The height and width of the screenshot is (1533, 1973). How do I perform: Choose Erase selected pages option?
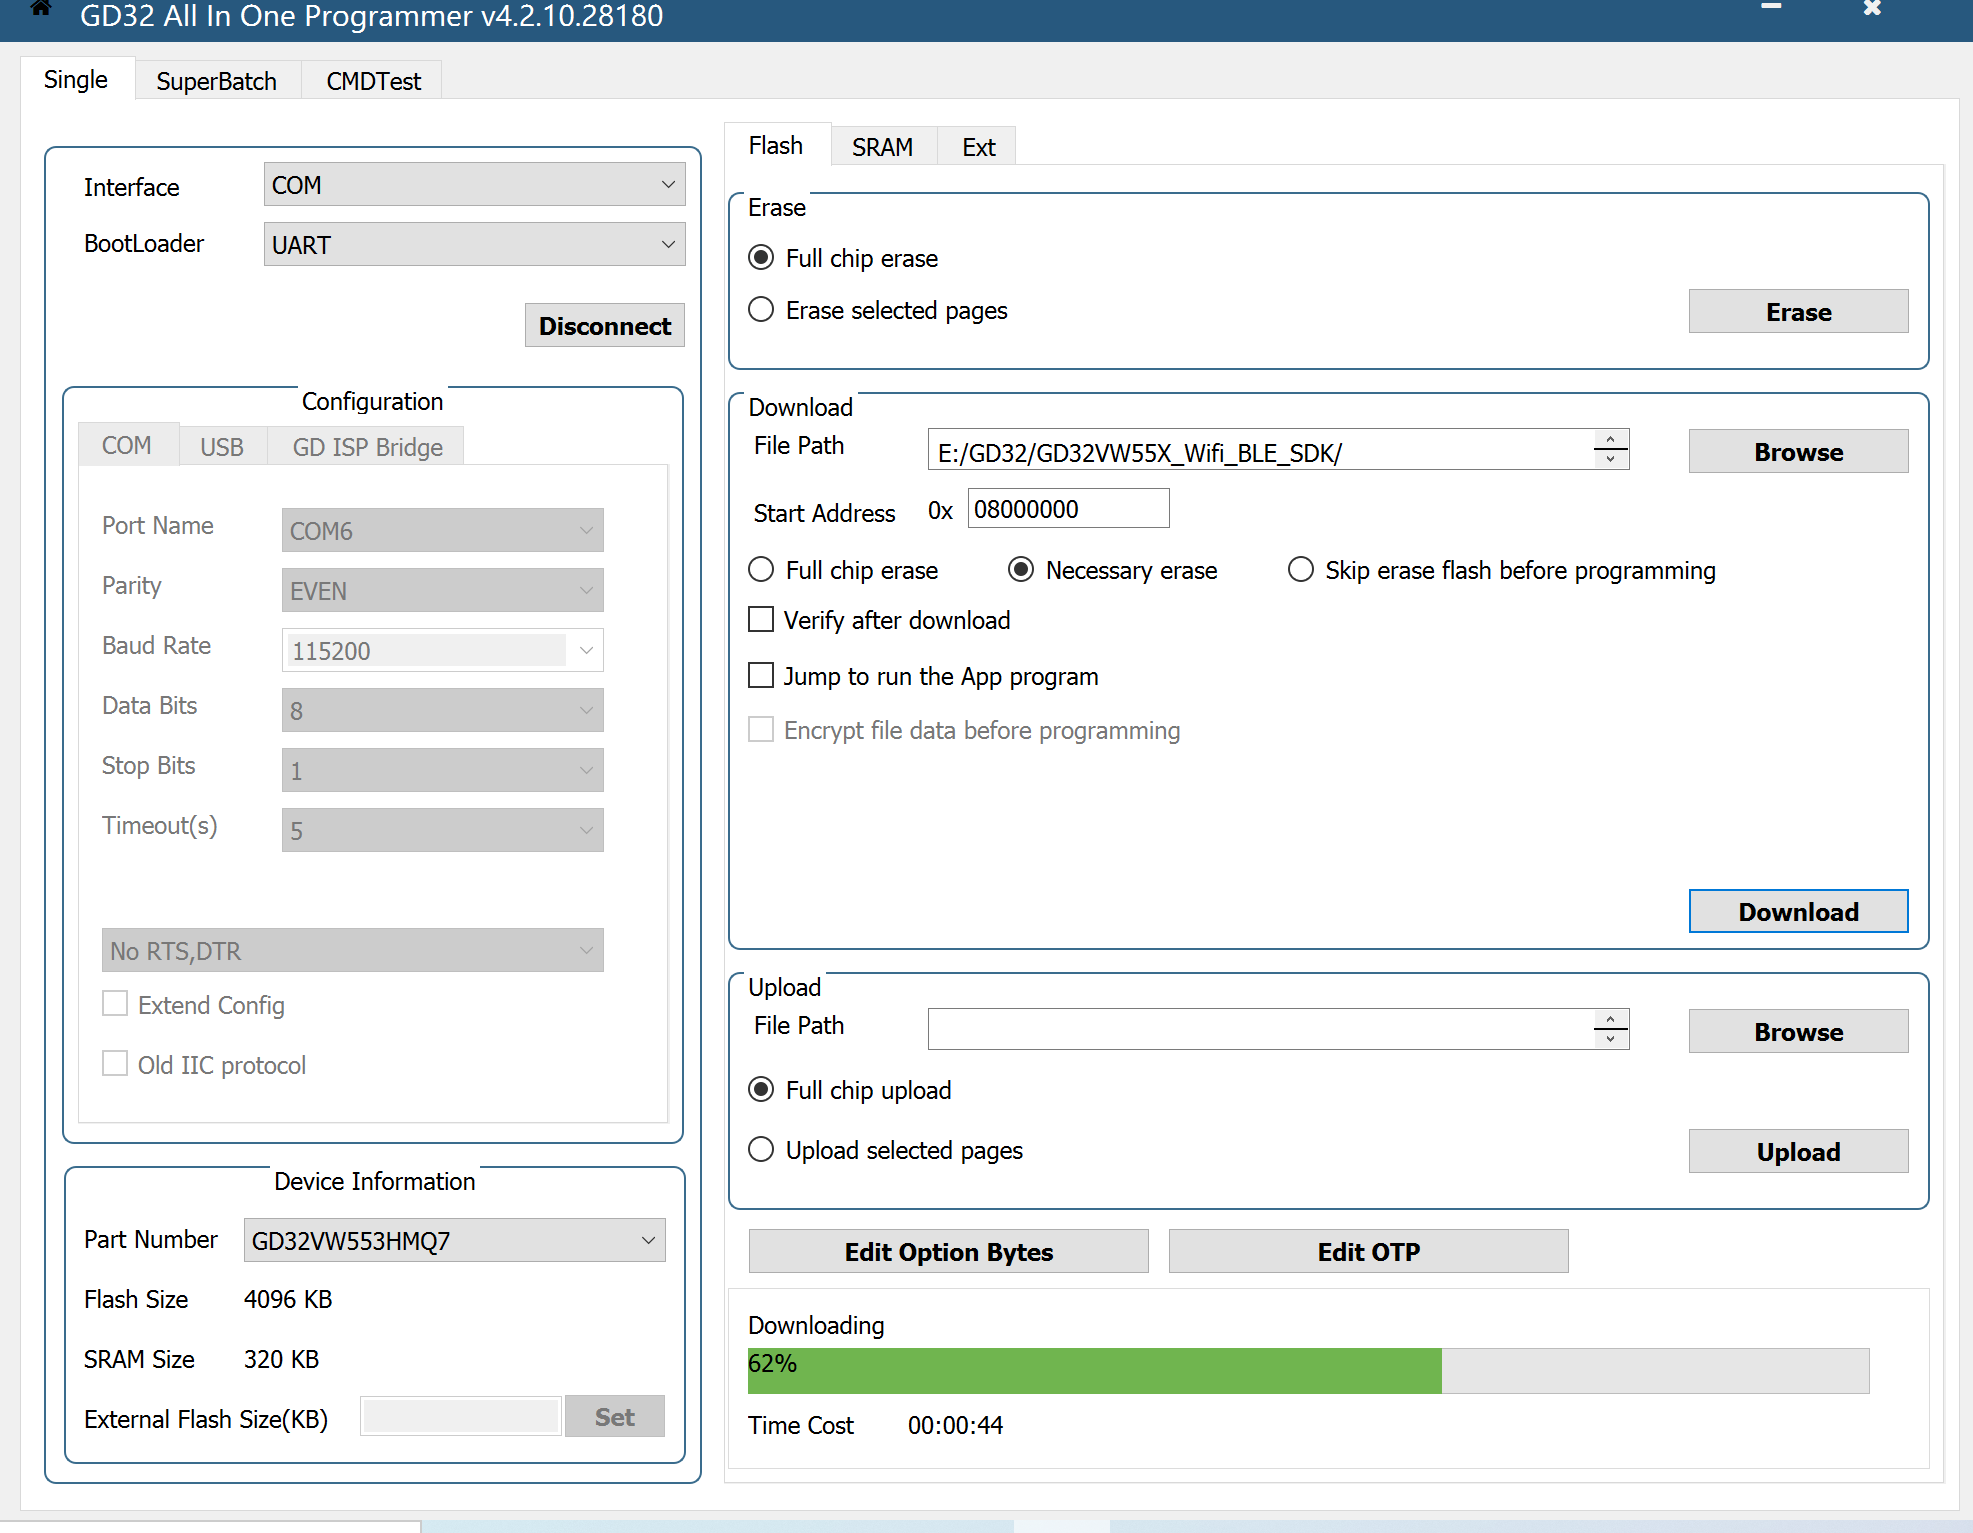[x=761, y=310]
